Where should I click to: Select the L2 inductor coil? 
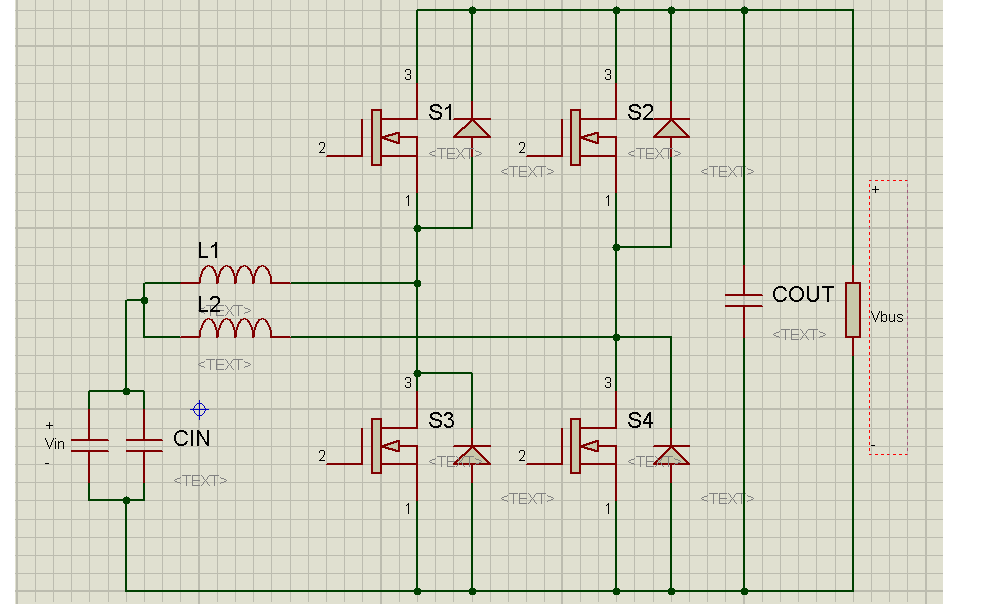pos(235,329)
